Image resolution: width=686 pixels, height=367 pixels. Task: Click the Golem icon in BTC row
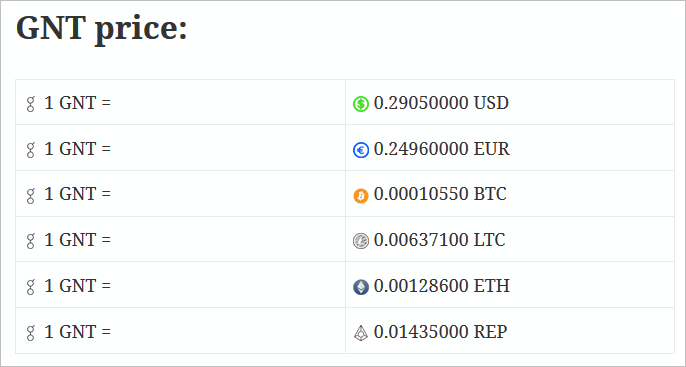(30, 196)
